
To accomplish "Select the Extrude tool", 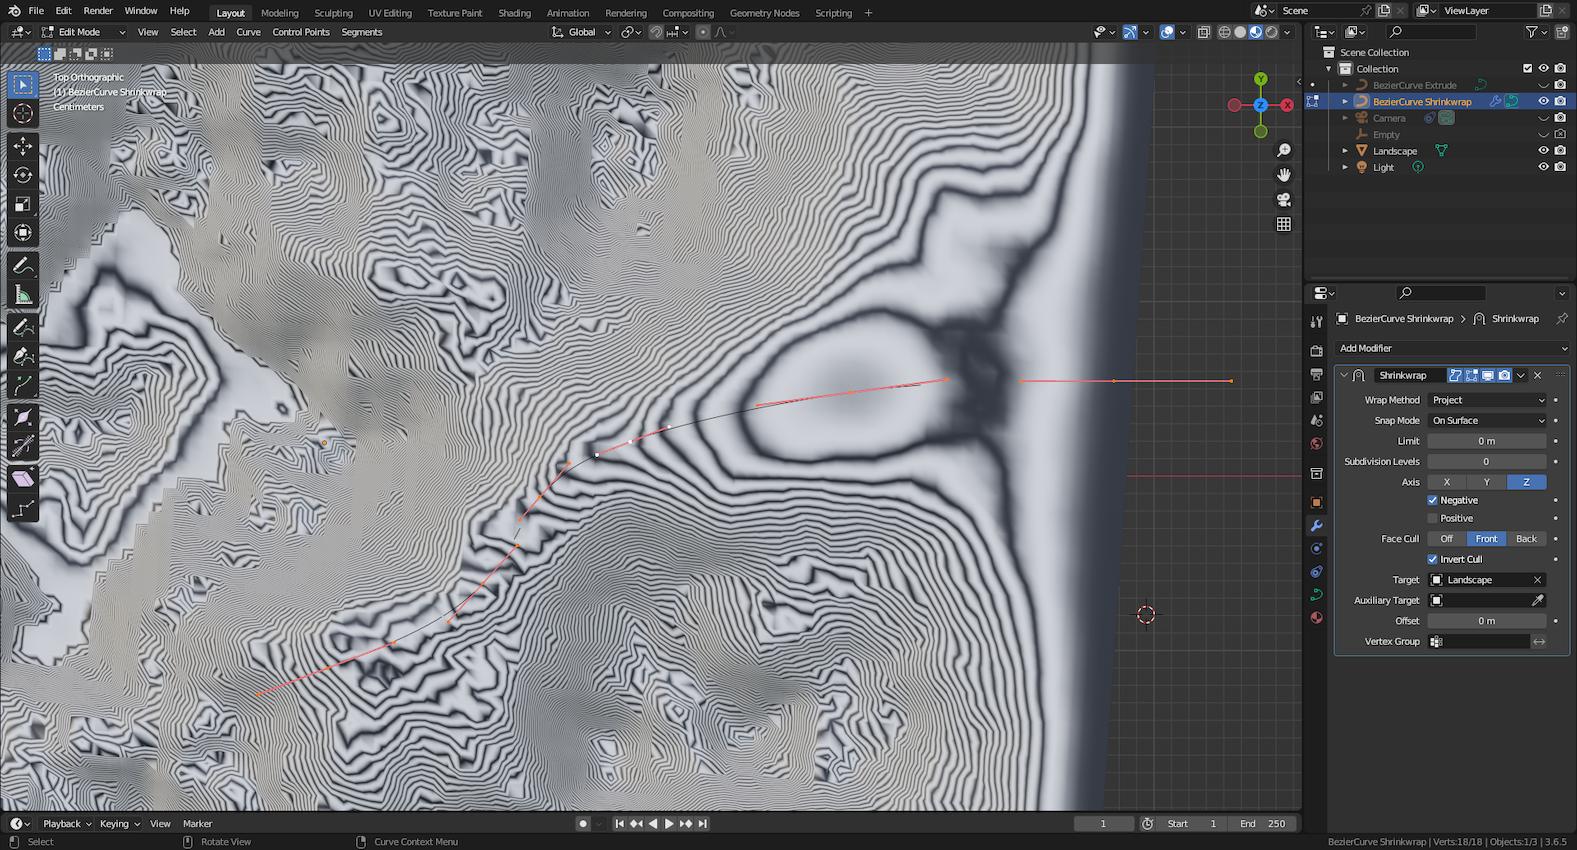I will [x=22, y=386].
